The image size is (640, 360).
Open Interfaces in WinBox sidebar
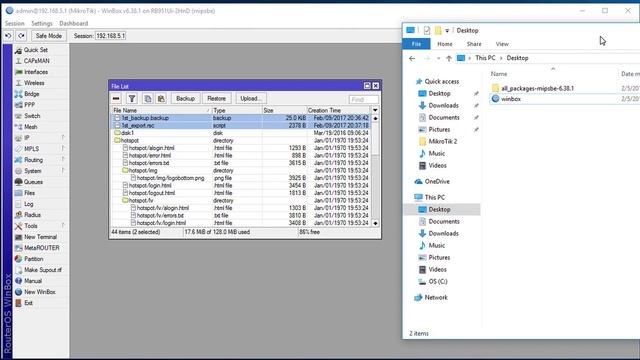pos(36,72)
